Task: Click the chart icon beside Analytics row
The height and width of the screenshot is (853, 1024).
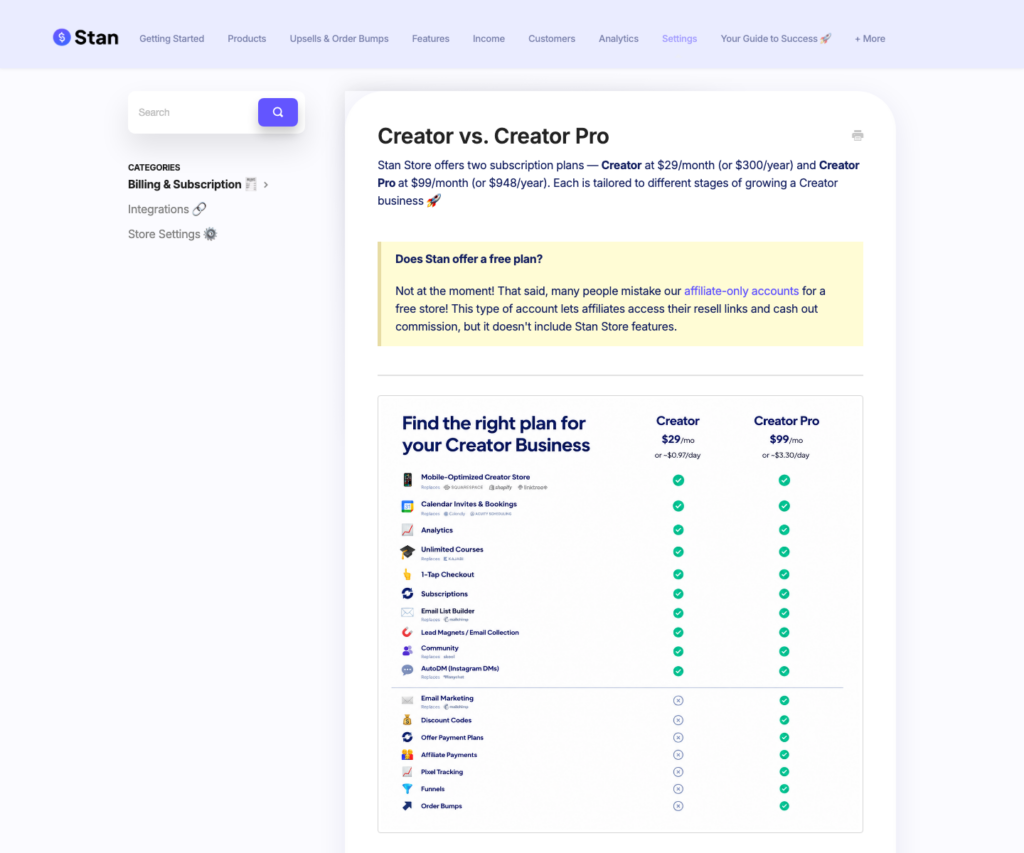Action: (408, 530)
